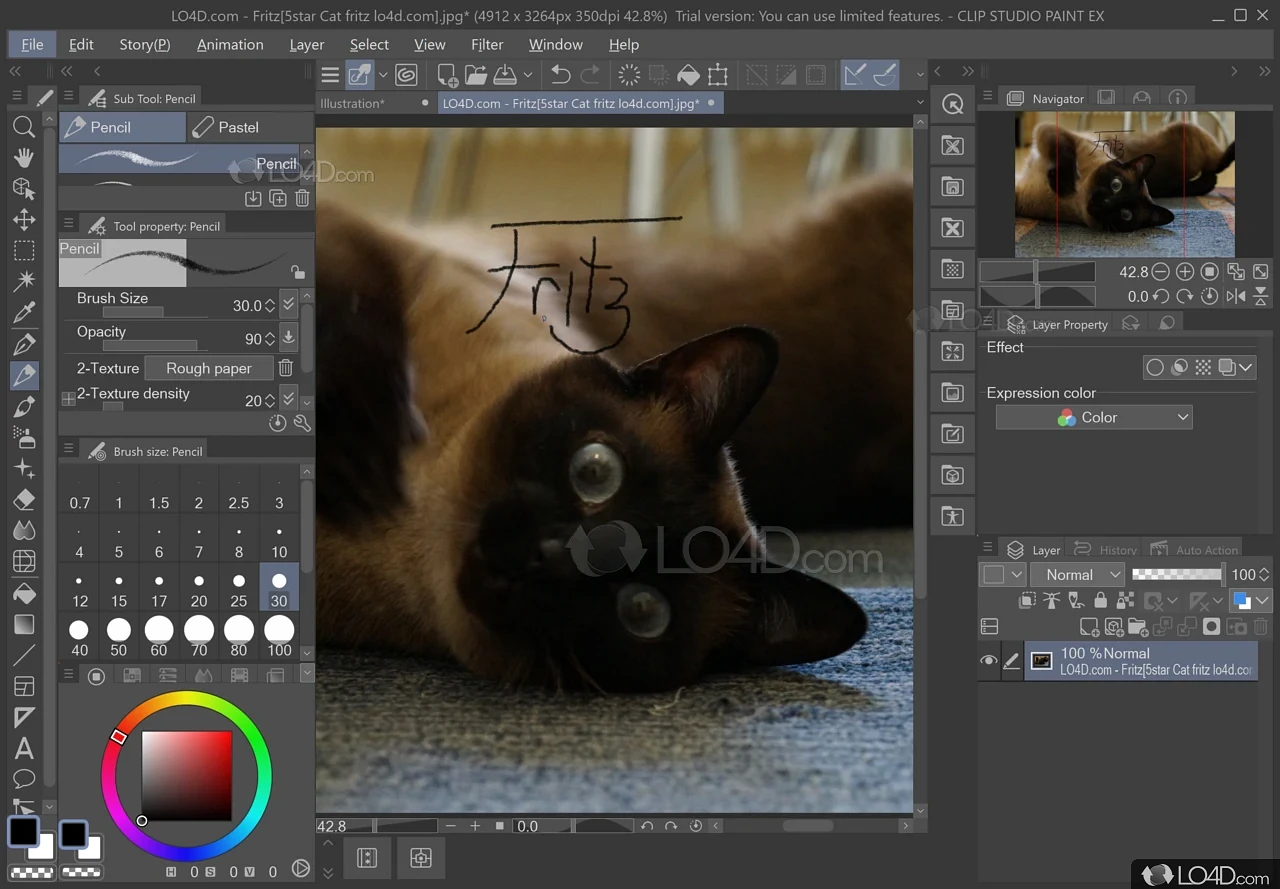Toggle the Border effect circle in Layer Property

click(1154, 368)
